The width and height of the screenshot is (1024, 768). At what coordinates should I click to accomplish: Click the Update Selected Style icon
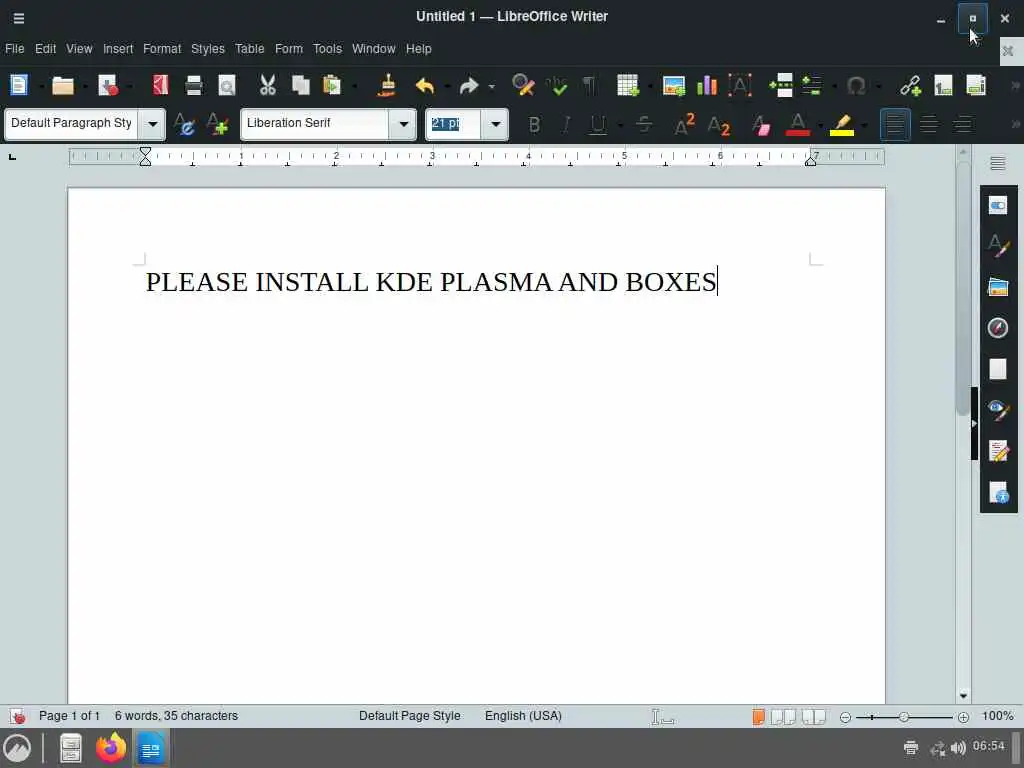click(x=184, y=124)
